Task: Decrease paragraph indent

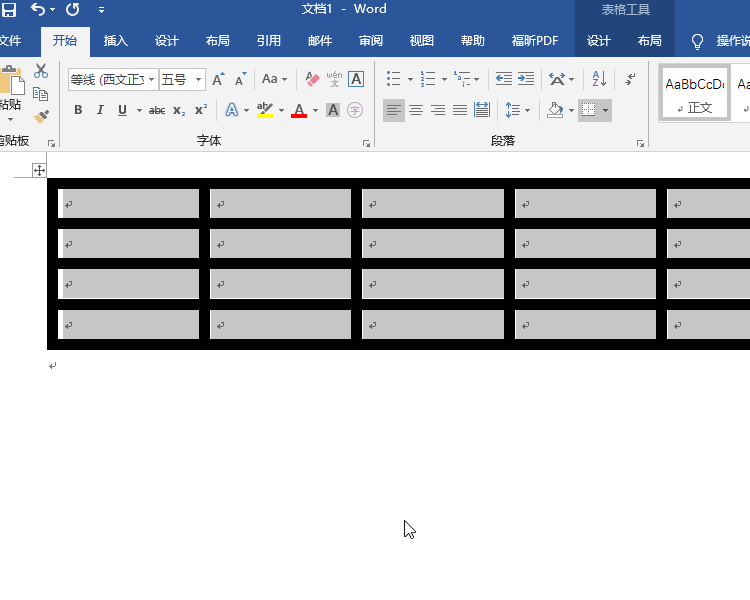Action: 504,79
